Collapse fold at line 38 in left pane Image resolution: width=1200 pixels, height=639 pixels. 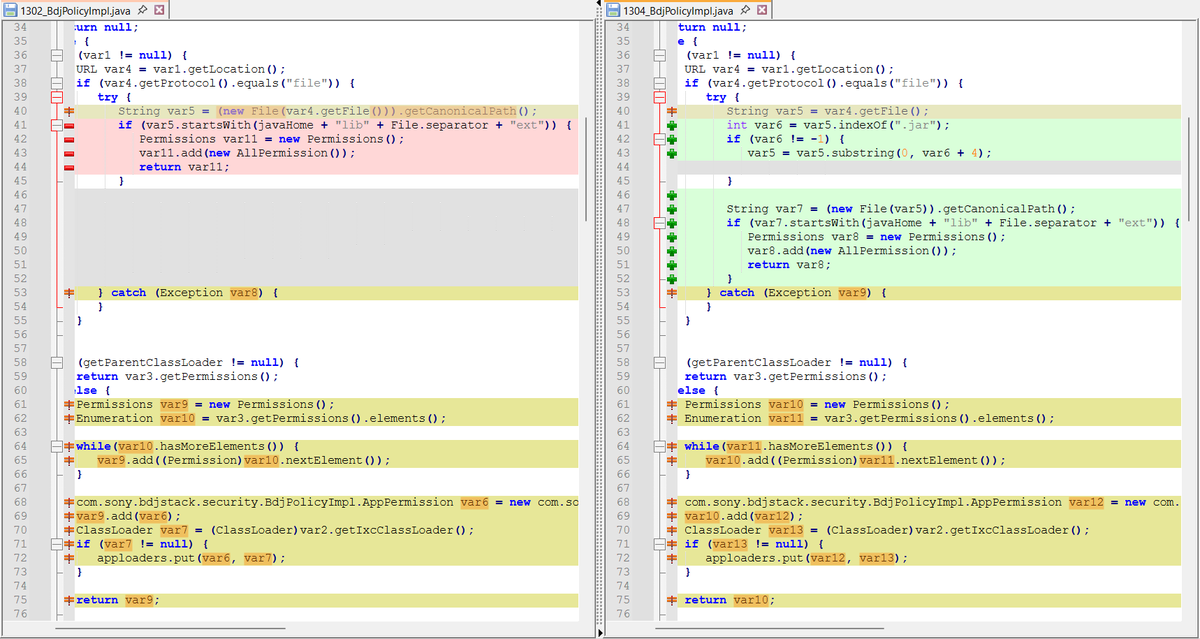pos(57,83)
